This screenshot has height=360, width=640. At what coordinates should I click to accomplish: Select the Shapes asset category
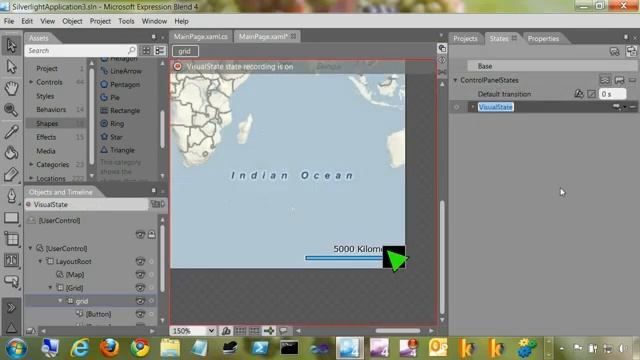pyautogui.click(x=56, y=123)
